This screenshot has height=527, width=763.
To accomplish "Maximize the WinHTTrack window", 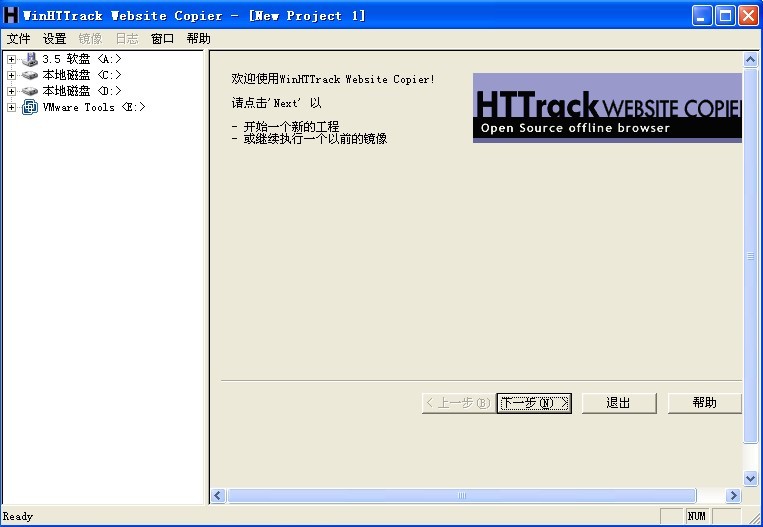I will [x=725, y=16].
